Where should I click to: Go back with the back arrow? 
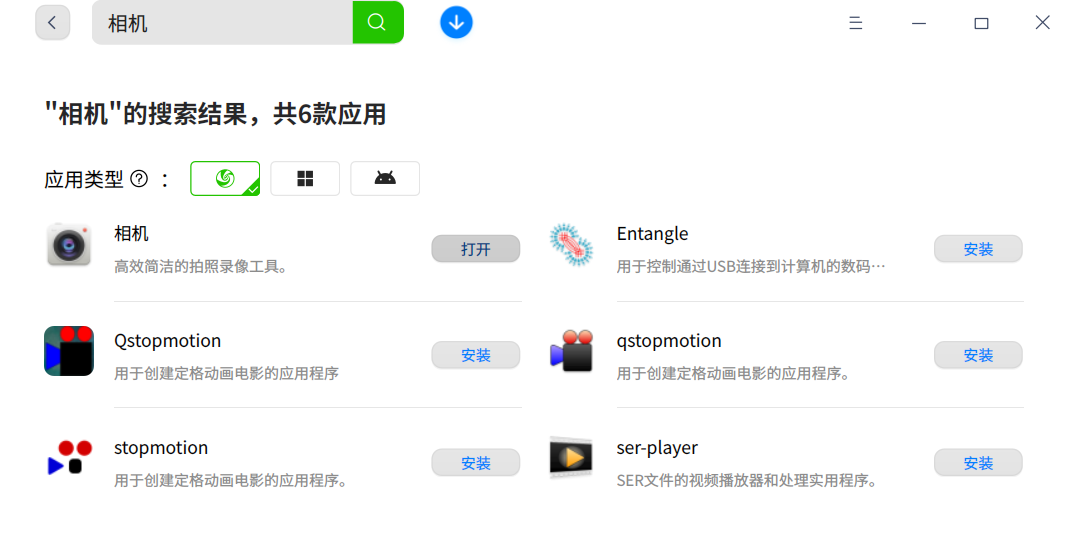pos(53,23)
